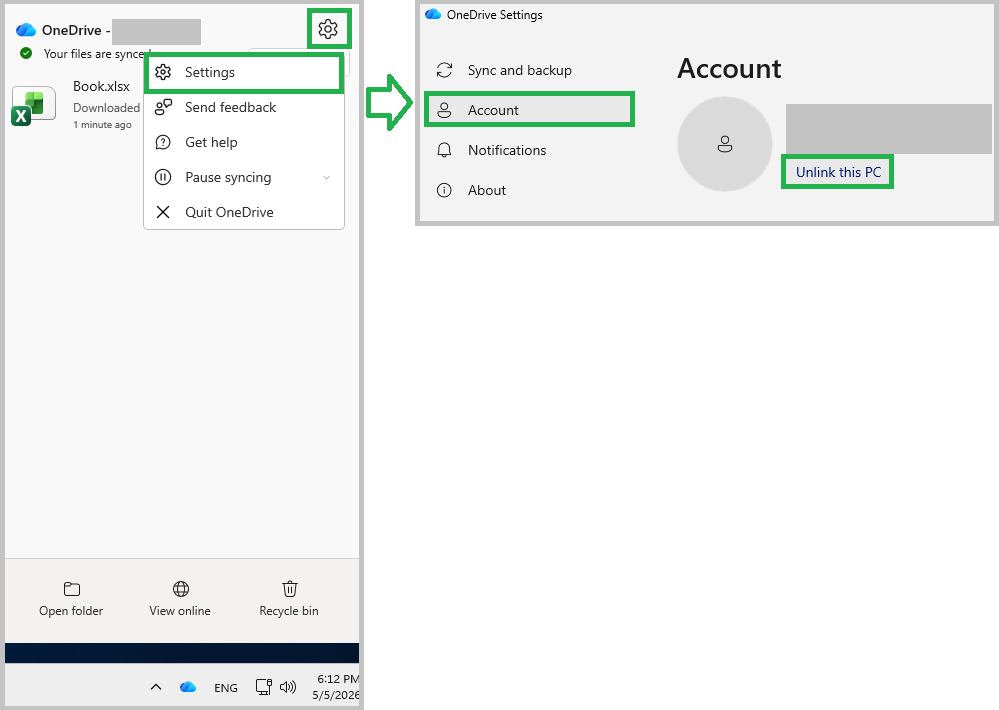
Task: Click the Quit OneDrive X icon
Action: (163, 212)
